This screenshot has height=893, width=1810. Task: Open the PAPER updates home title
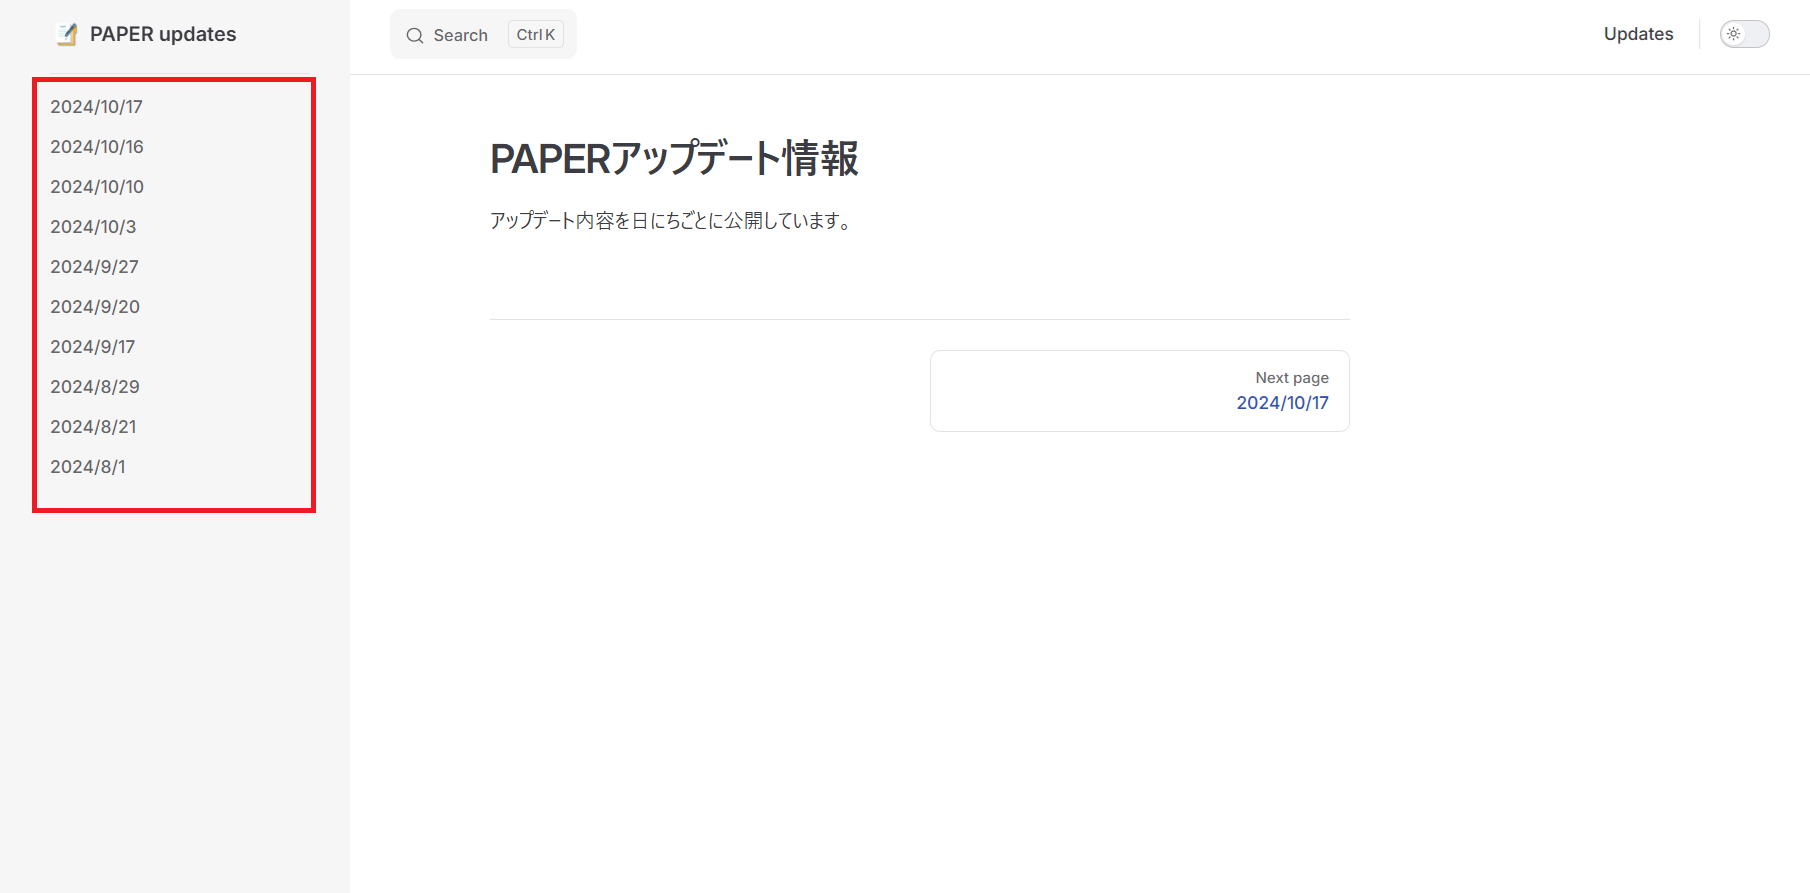tap(163, 35)
